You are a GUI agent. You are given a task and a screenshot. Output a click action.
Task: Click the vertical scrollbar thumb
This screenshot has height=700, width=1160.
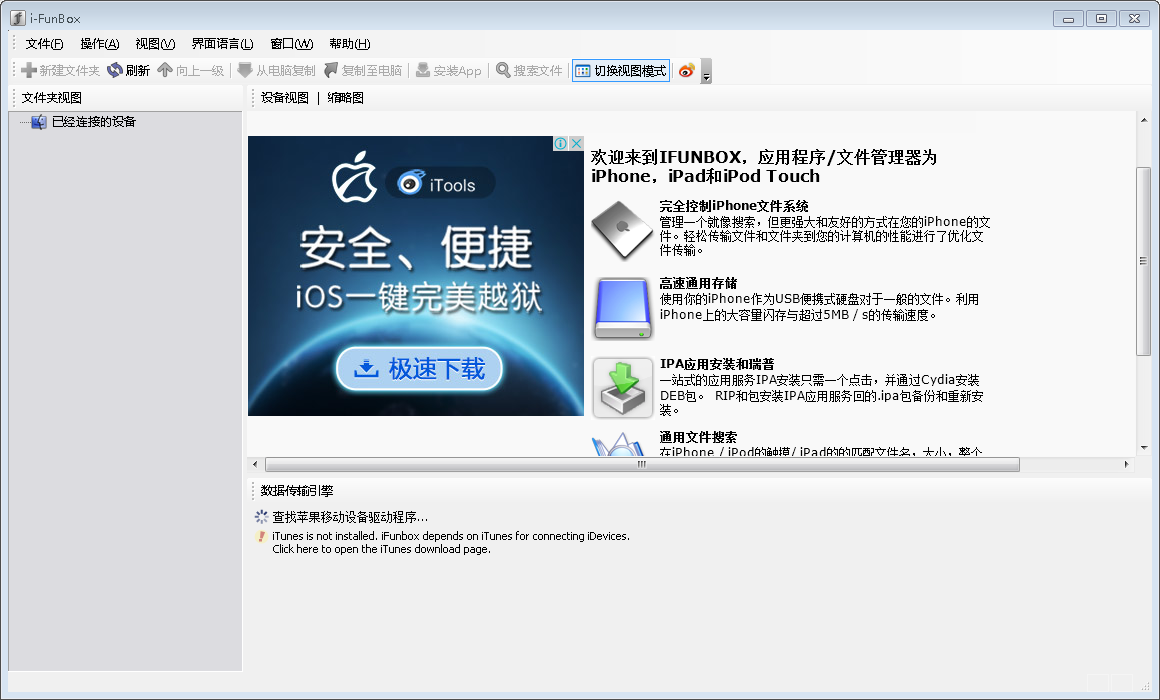[1144, 261]
